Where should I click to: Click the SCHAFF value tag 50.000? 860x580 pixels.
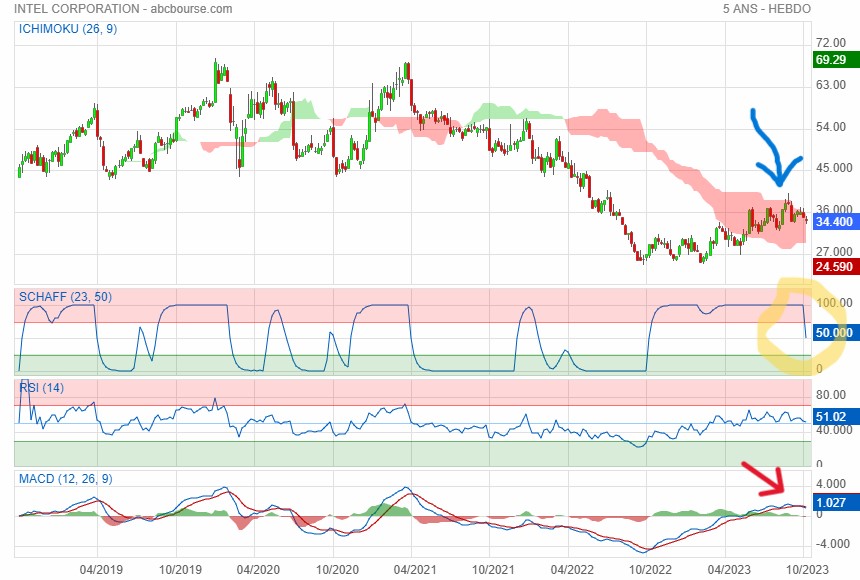834,333
